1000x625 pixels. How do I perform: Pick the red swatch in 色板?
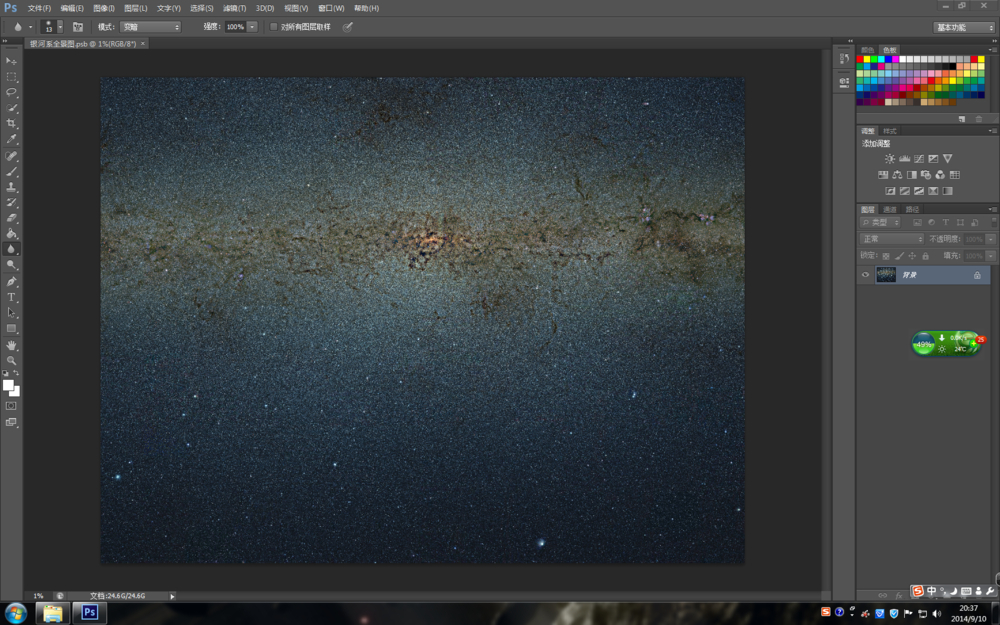point(860,59)
